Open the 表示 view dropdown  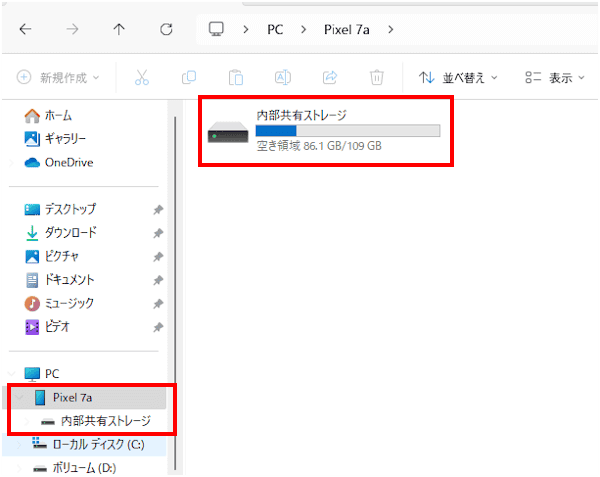tap(554, 78)
